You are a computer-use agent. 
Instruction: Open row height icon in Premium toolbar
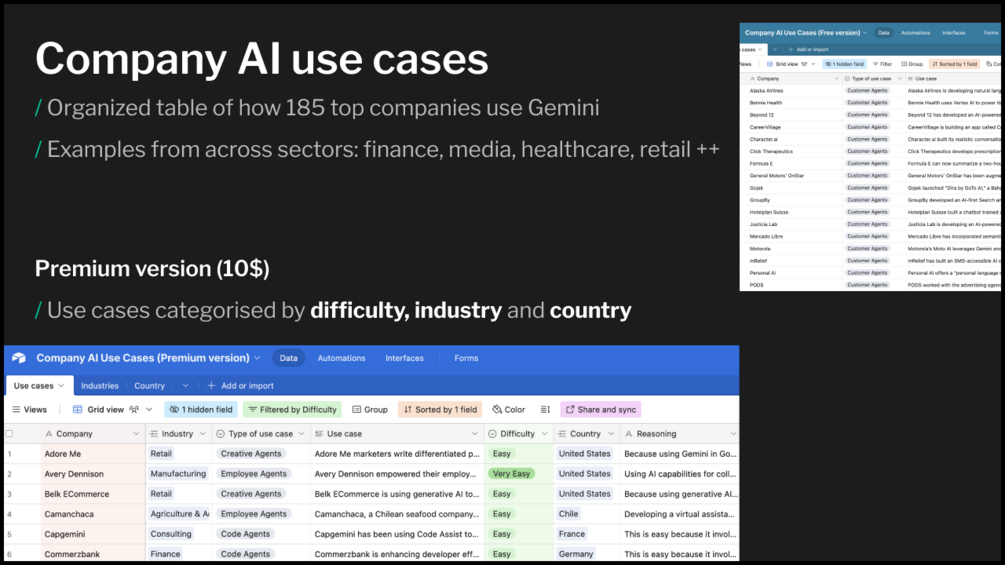545,409
